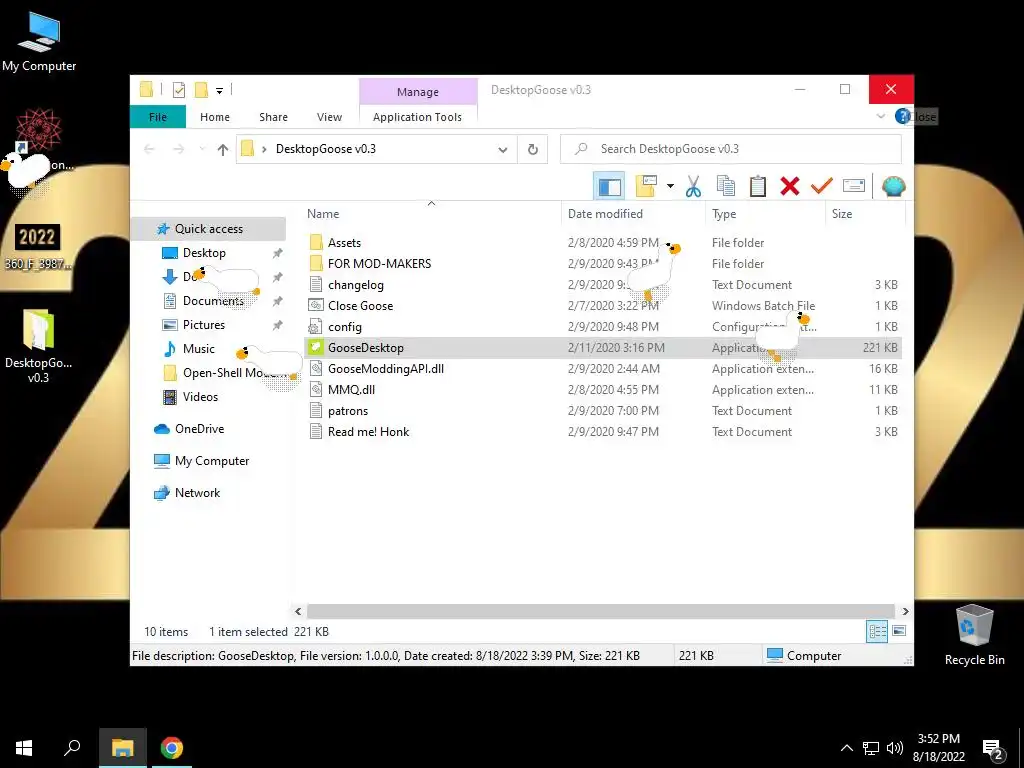1024x768 pixels.
Task: Click the Customize Quick Access Toolbar dropdown
Action: [x=219, y=91]
